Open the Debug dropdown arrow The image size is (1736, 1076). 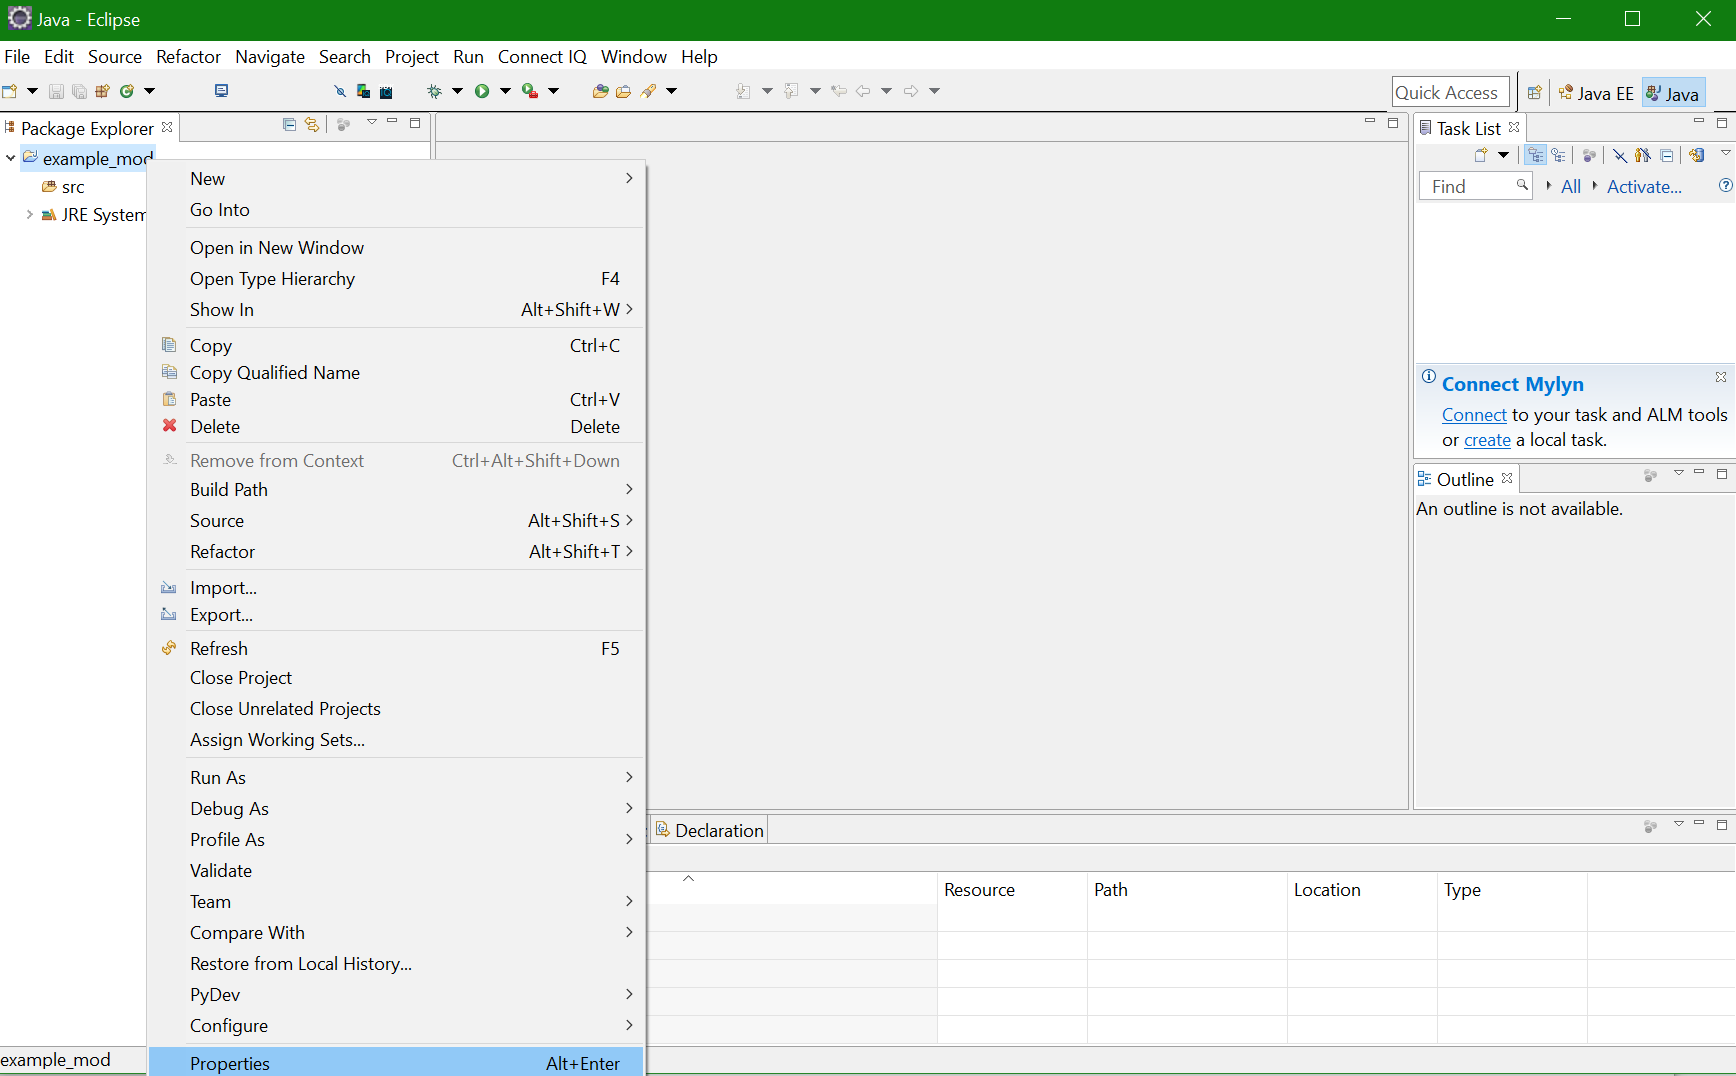point(457,91)
